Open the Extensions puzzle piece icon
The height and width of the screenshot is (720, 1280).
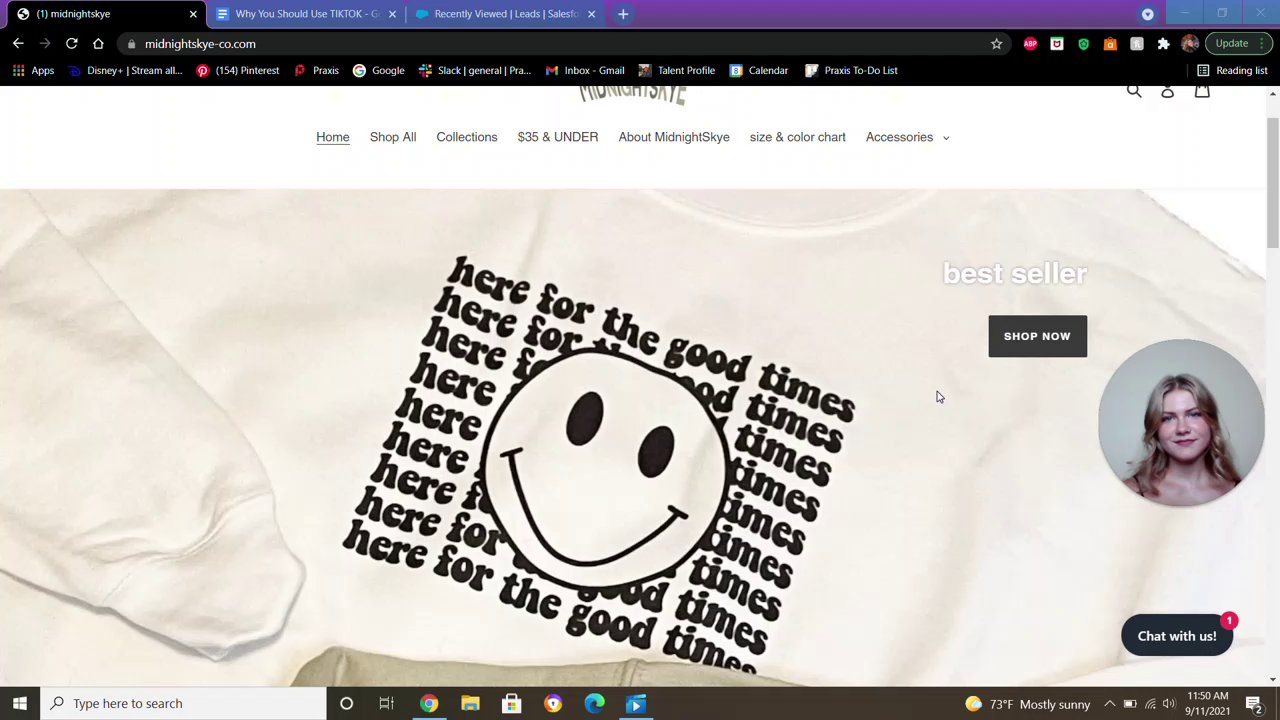1163,44
